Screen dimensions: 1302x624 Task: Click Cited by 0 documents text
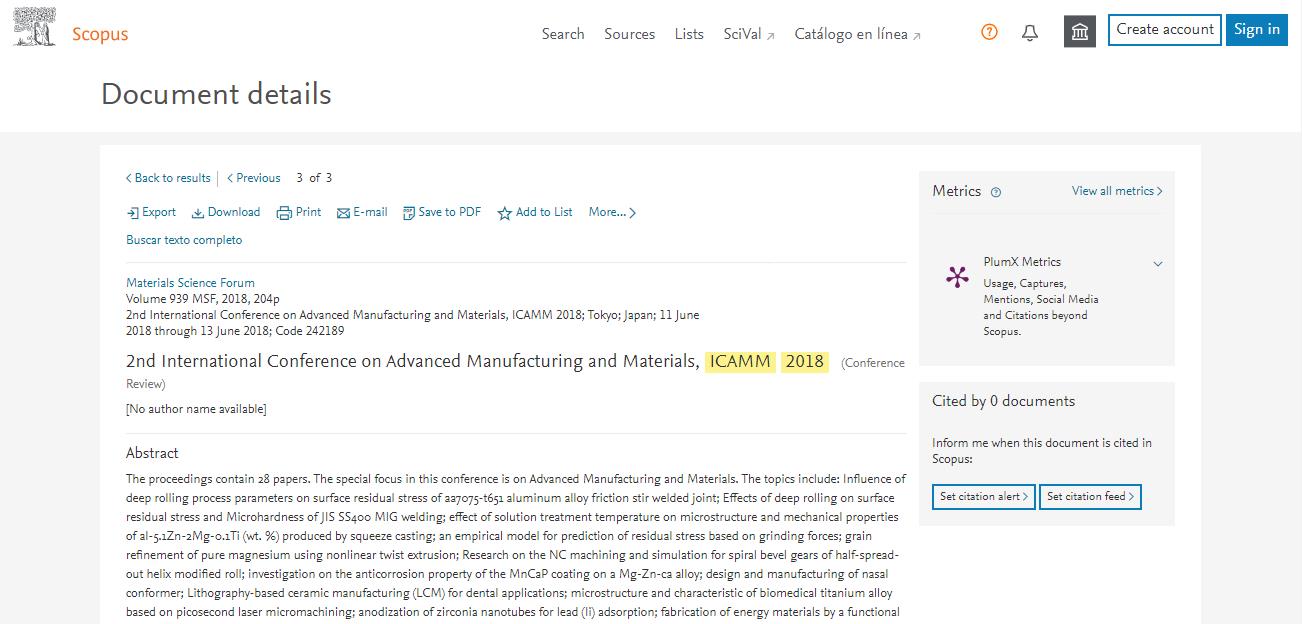tap(1003, 401)
